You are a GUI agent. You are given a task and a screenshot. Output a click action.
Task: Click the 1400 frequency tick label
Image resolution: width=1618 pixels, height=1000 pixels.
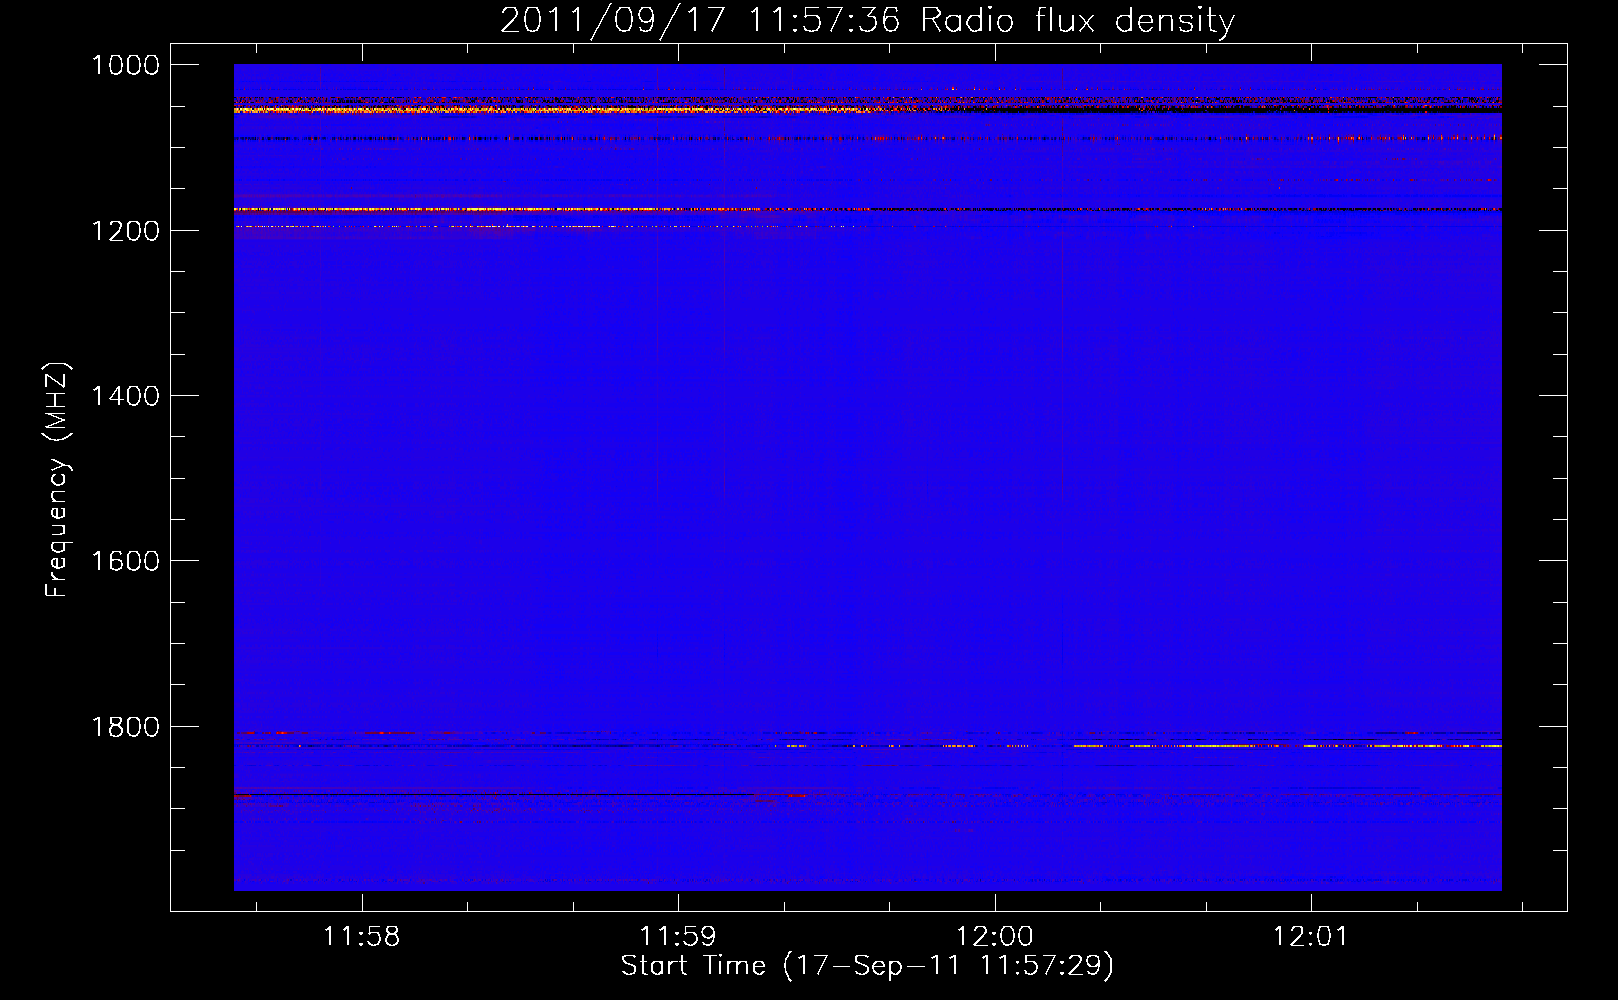click(x=125, y=396)
